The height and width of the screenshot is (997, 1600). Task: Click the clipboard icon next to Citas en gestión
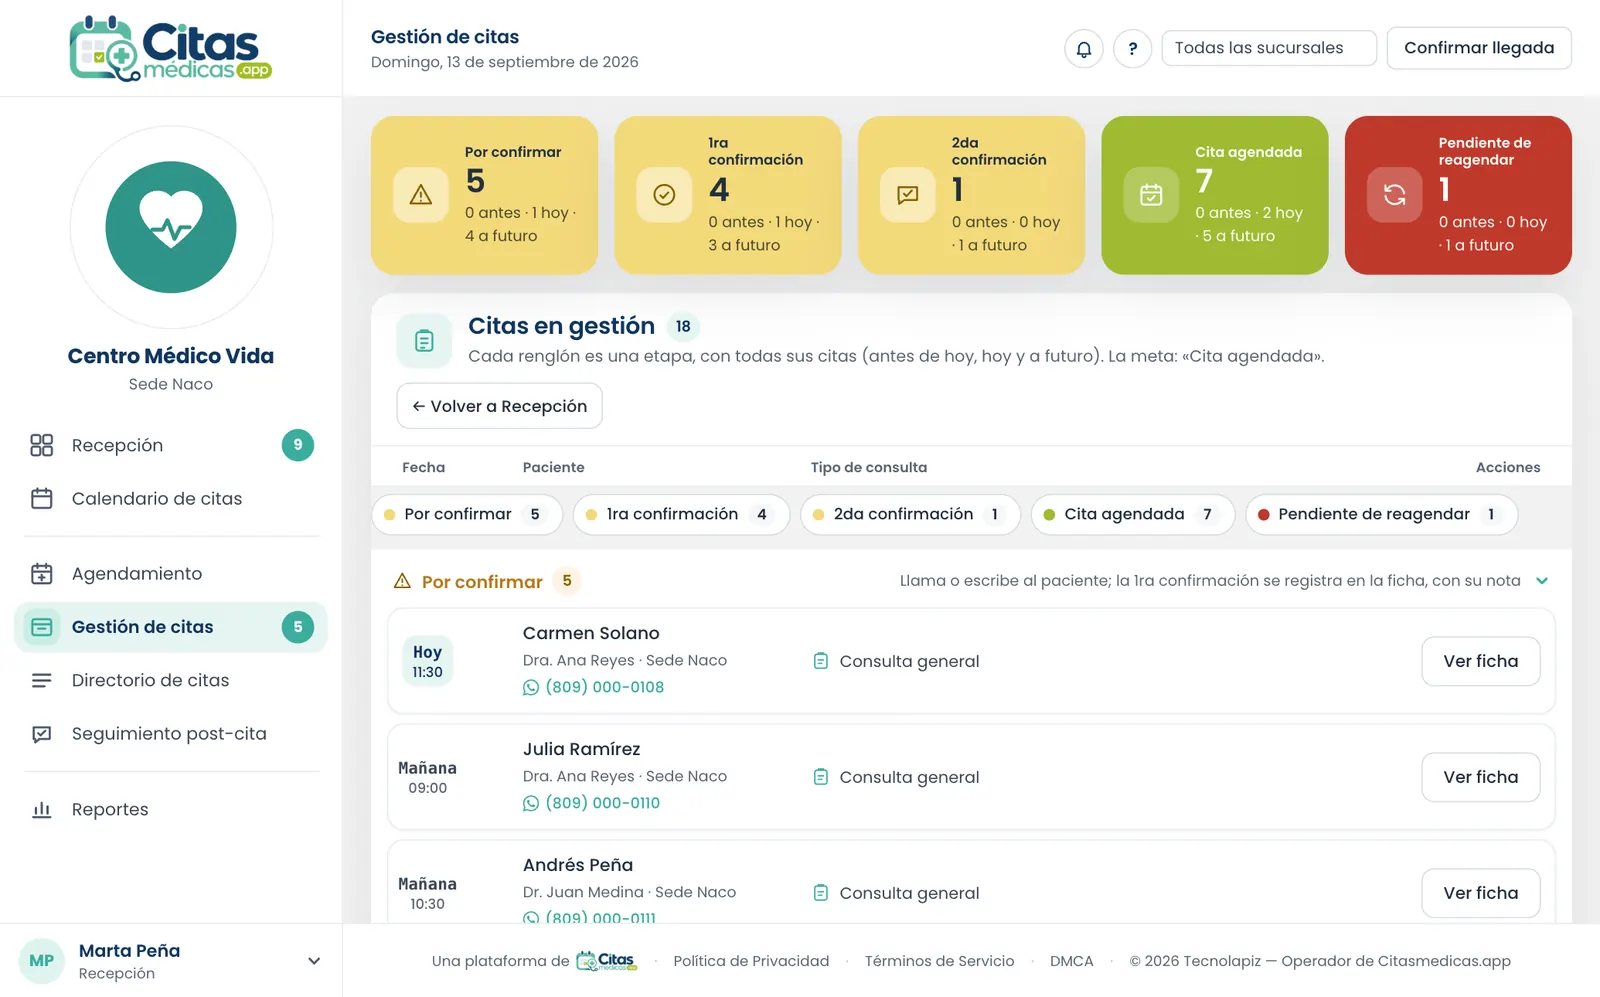coord(424,341)
